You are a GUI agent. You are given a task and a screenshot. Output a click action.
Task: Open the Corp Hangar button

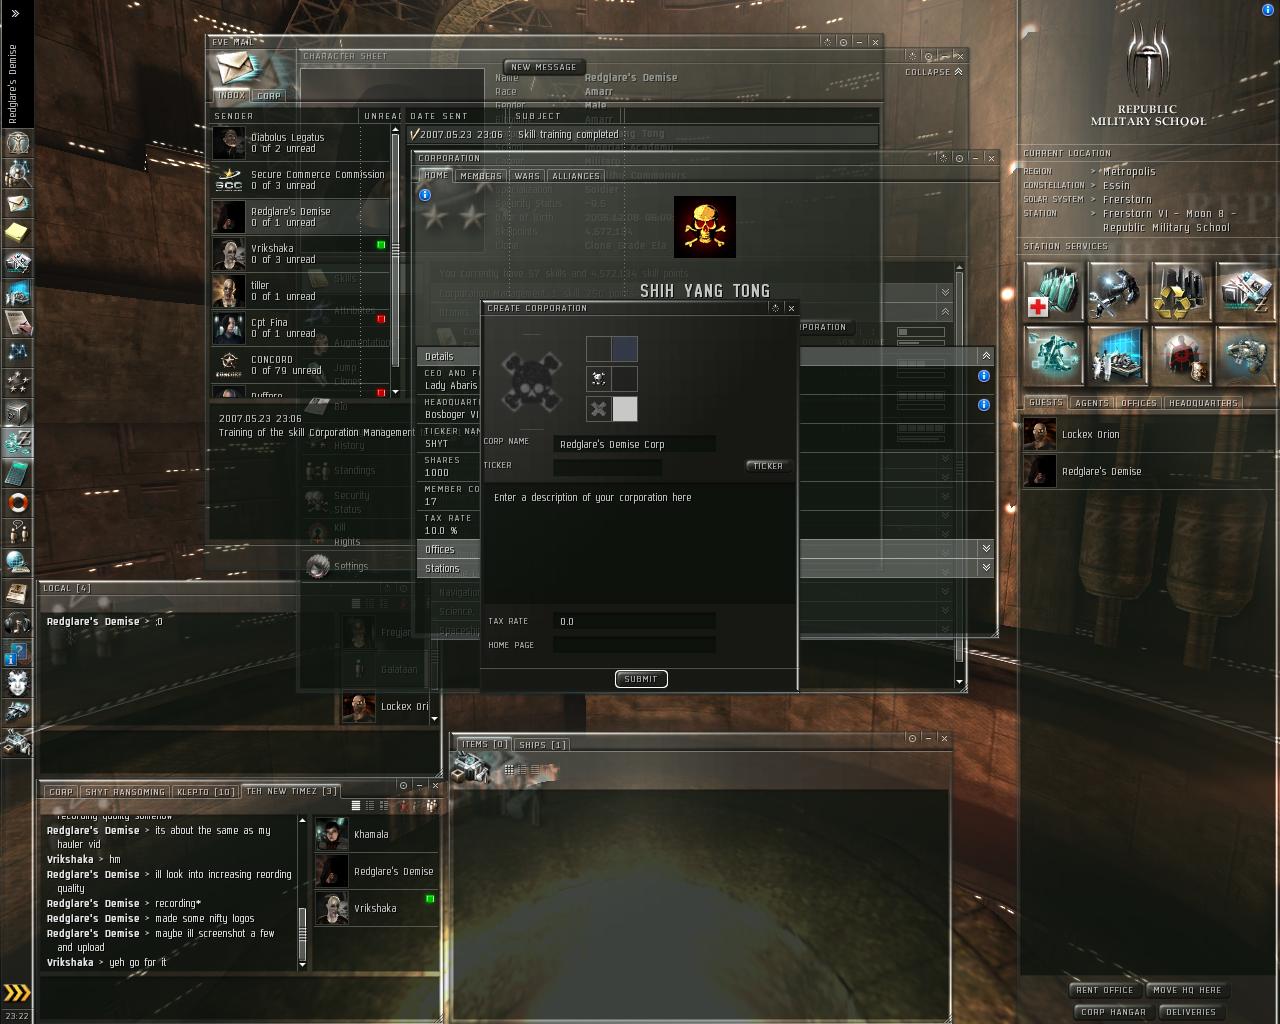pyautogui.click(x=1113, y=1012)
